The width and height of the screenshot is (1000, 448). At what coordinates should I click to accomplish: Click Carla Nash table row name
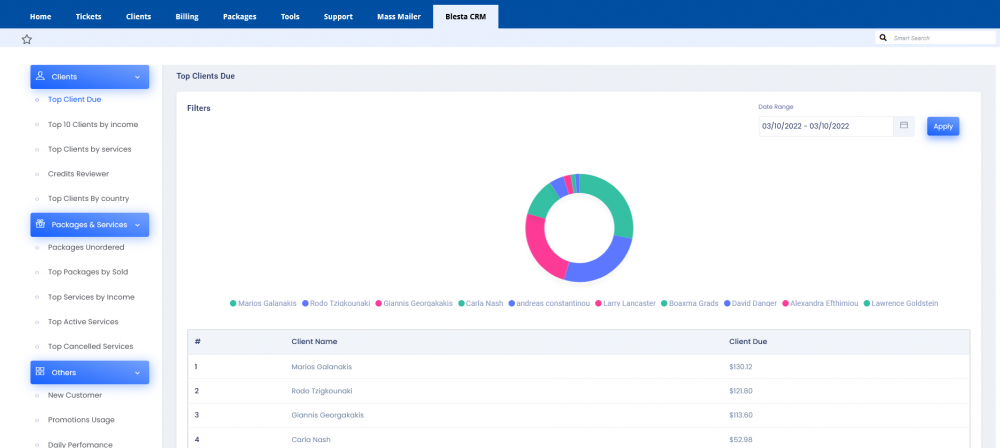311,440
